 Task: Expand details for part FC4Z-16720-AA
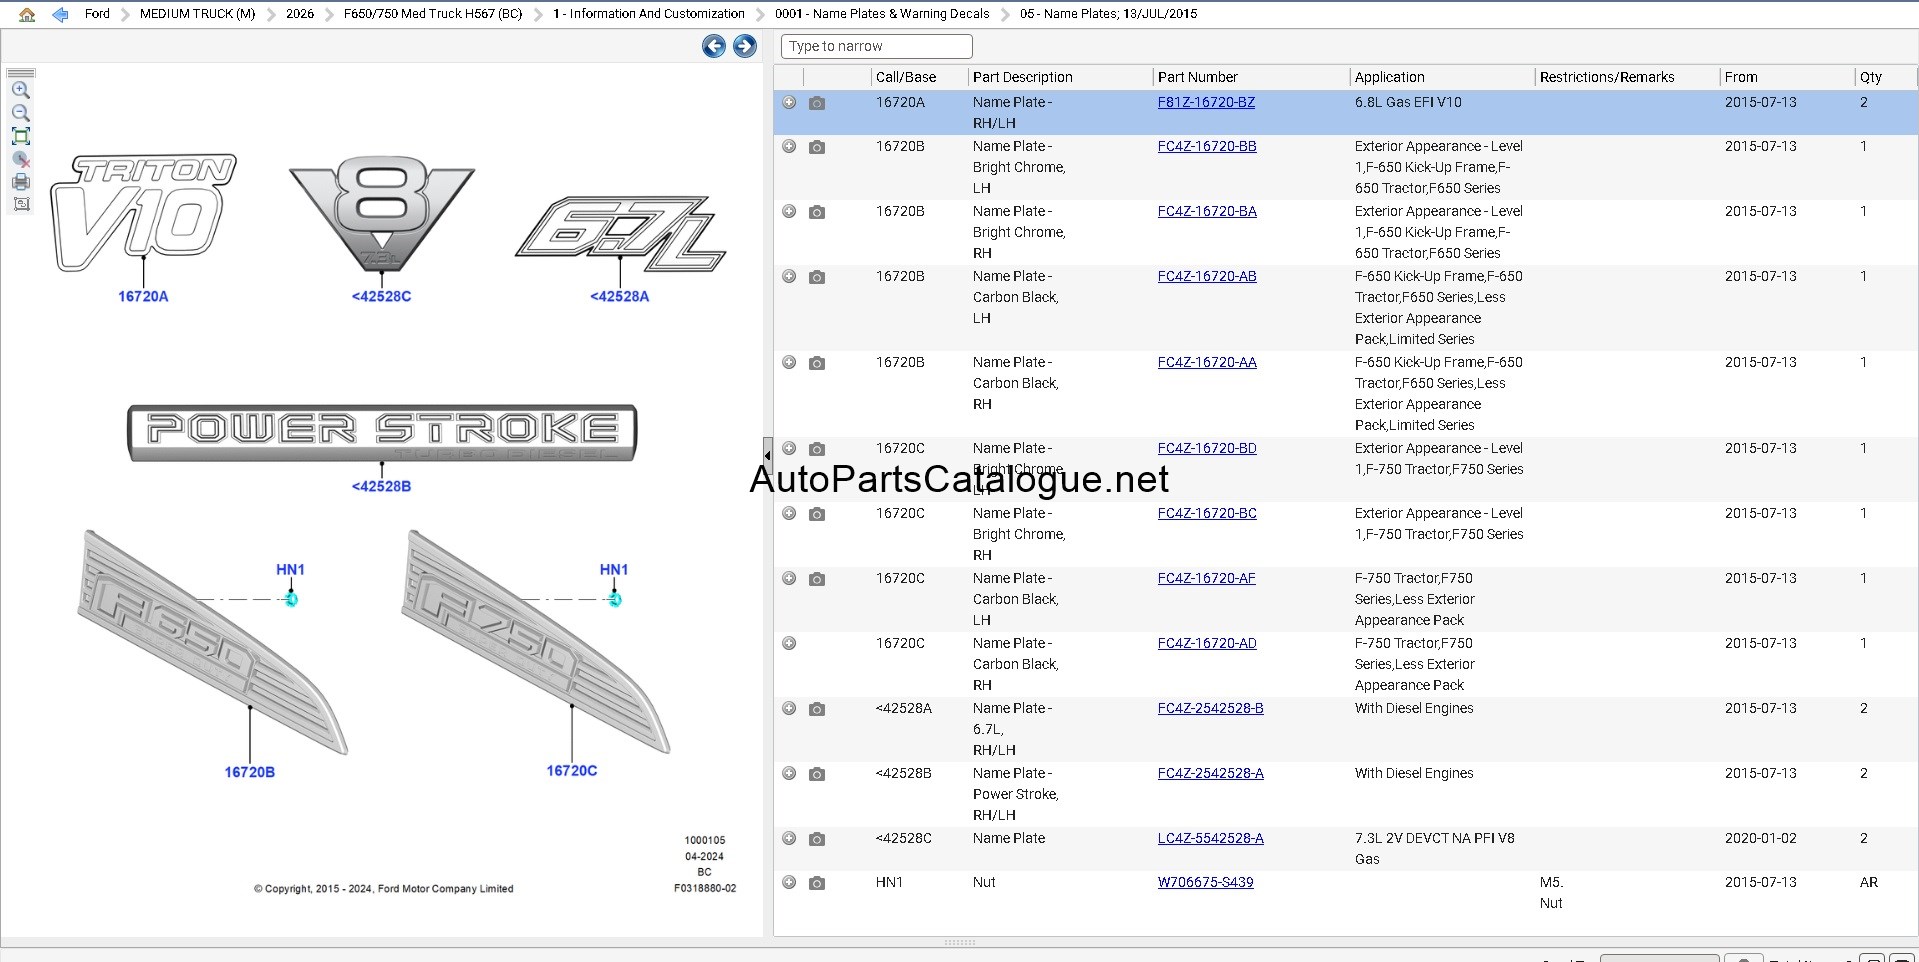coord(789,362)
